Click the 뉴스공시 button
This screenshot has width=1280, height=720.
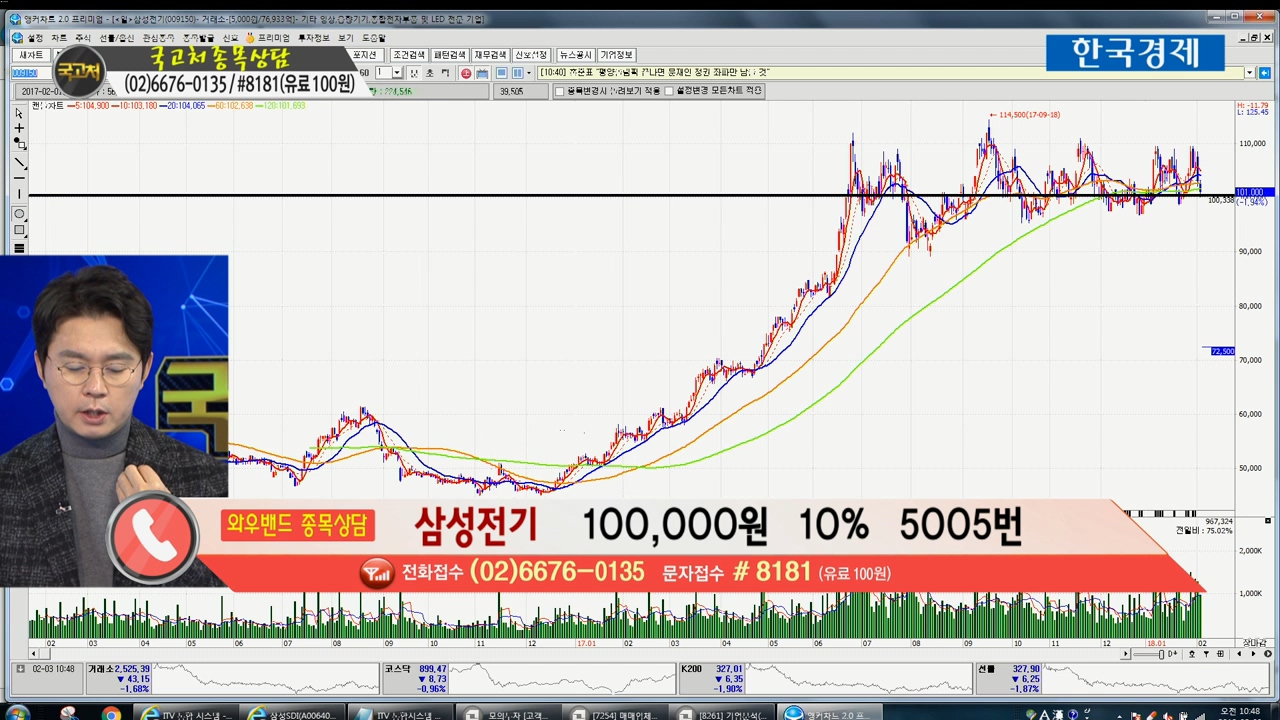[575, 55]
